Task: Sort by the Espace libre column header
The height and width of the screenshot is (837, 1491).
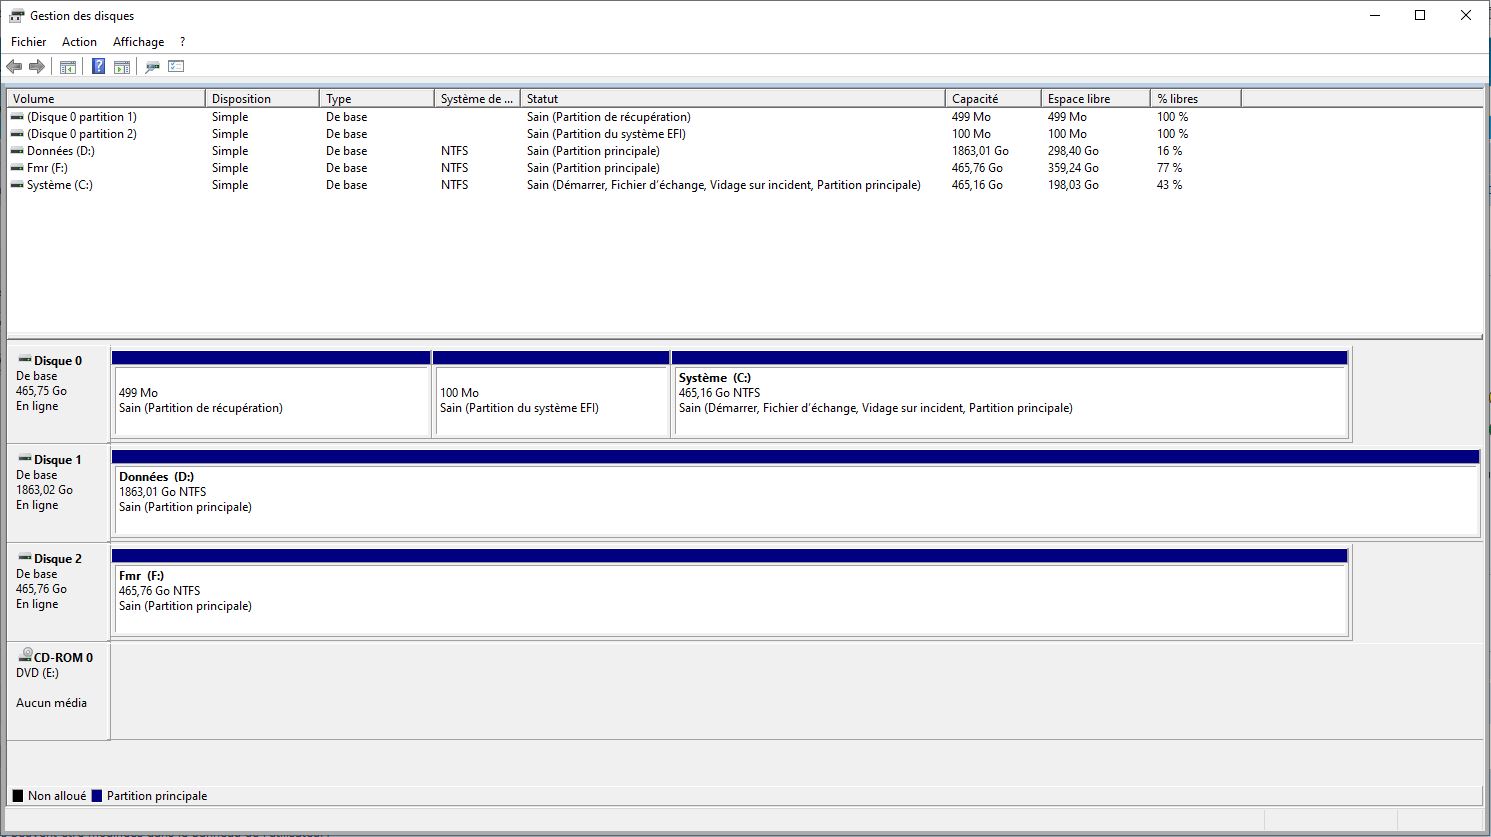Action: pyautogui.click(x=1095, y=99)
